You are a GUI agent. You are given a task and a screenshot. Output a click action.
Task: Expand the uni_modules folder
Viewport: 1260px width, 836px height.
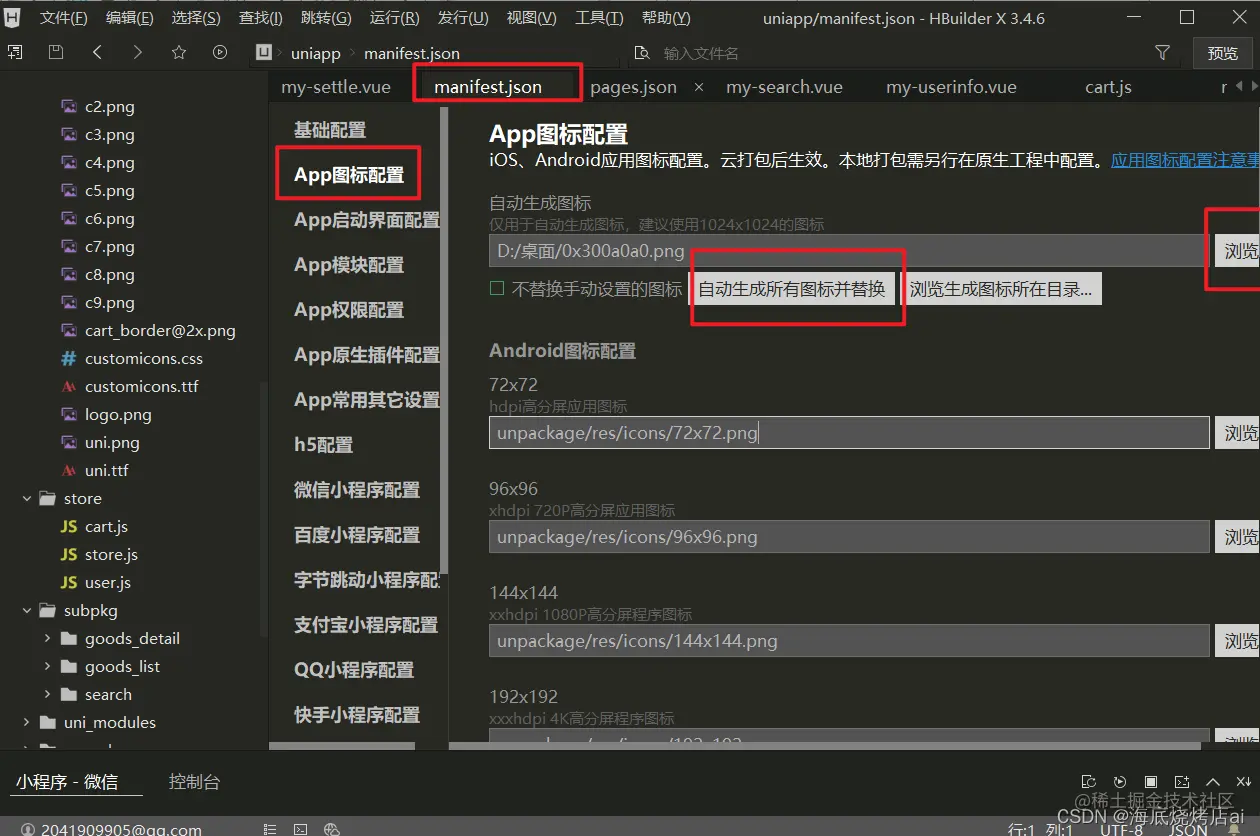(27, 722)
